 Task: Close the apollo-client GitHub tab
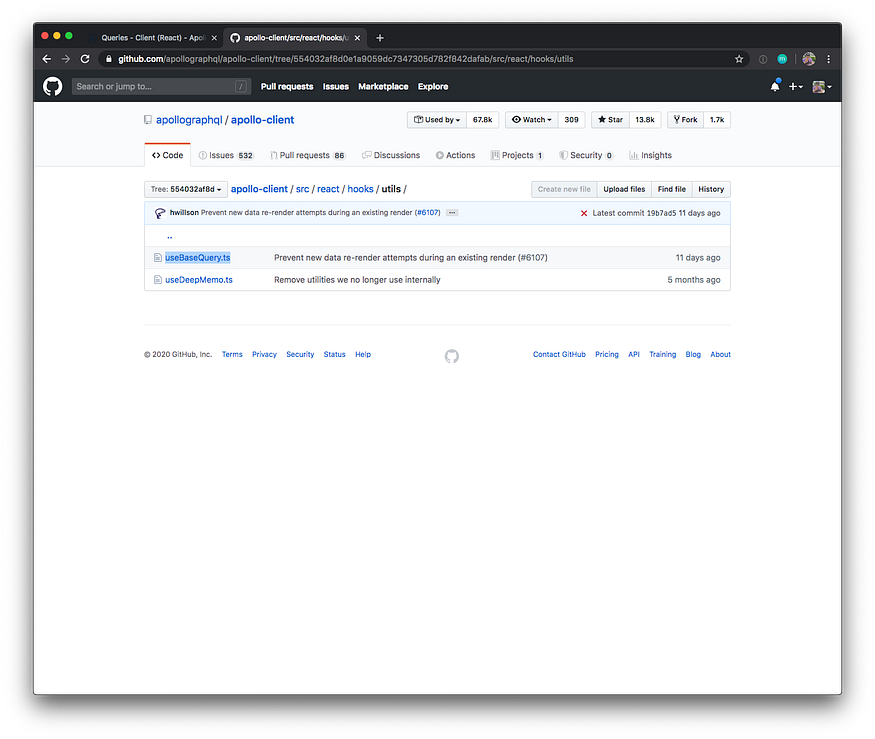click(x=357, y=38)
